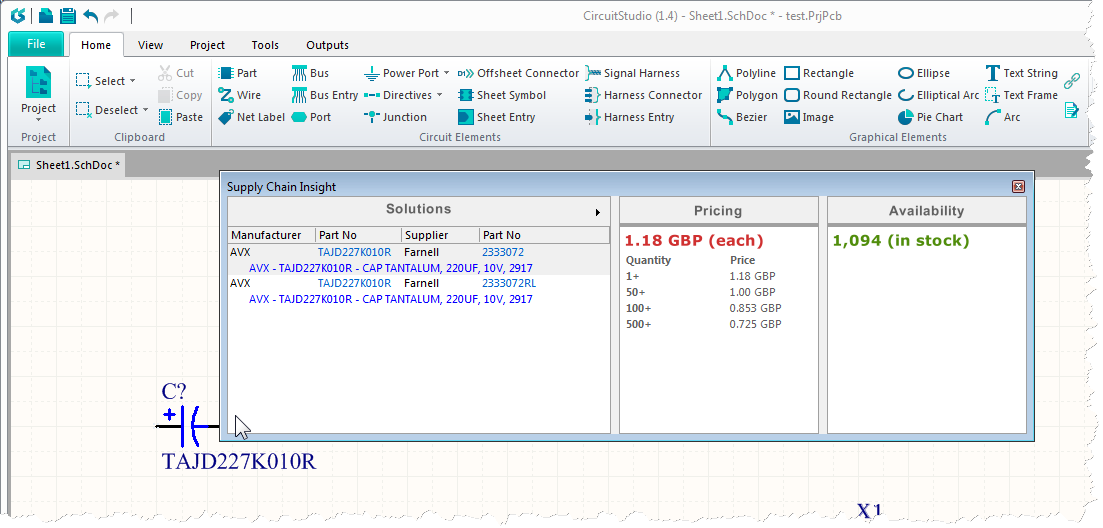
Task: Click the second TAJD227K010R manufacturer part link
Action: click(x=354, y=283)
